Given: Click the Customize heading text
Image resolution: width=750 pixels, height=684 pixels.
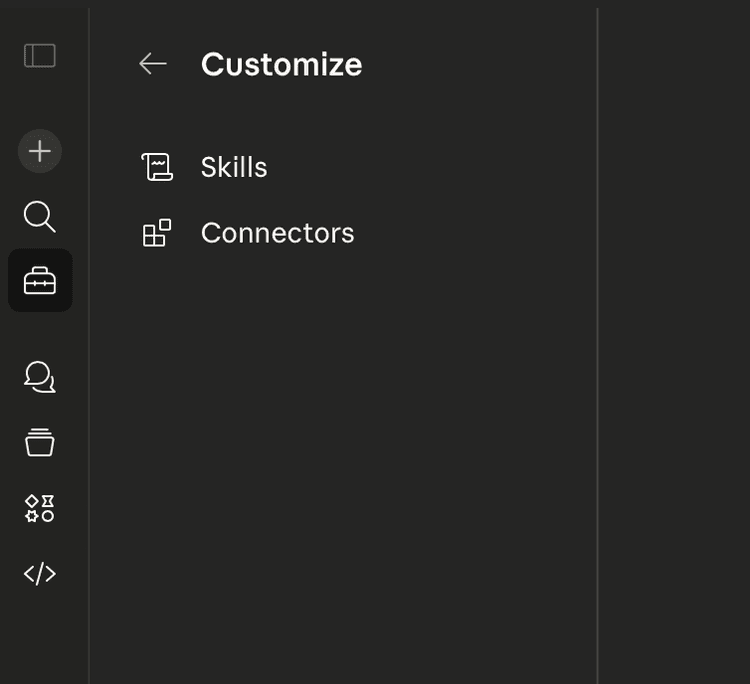Looking at the screenshot, I should coord(282,64).
